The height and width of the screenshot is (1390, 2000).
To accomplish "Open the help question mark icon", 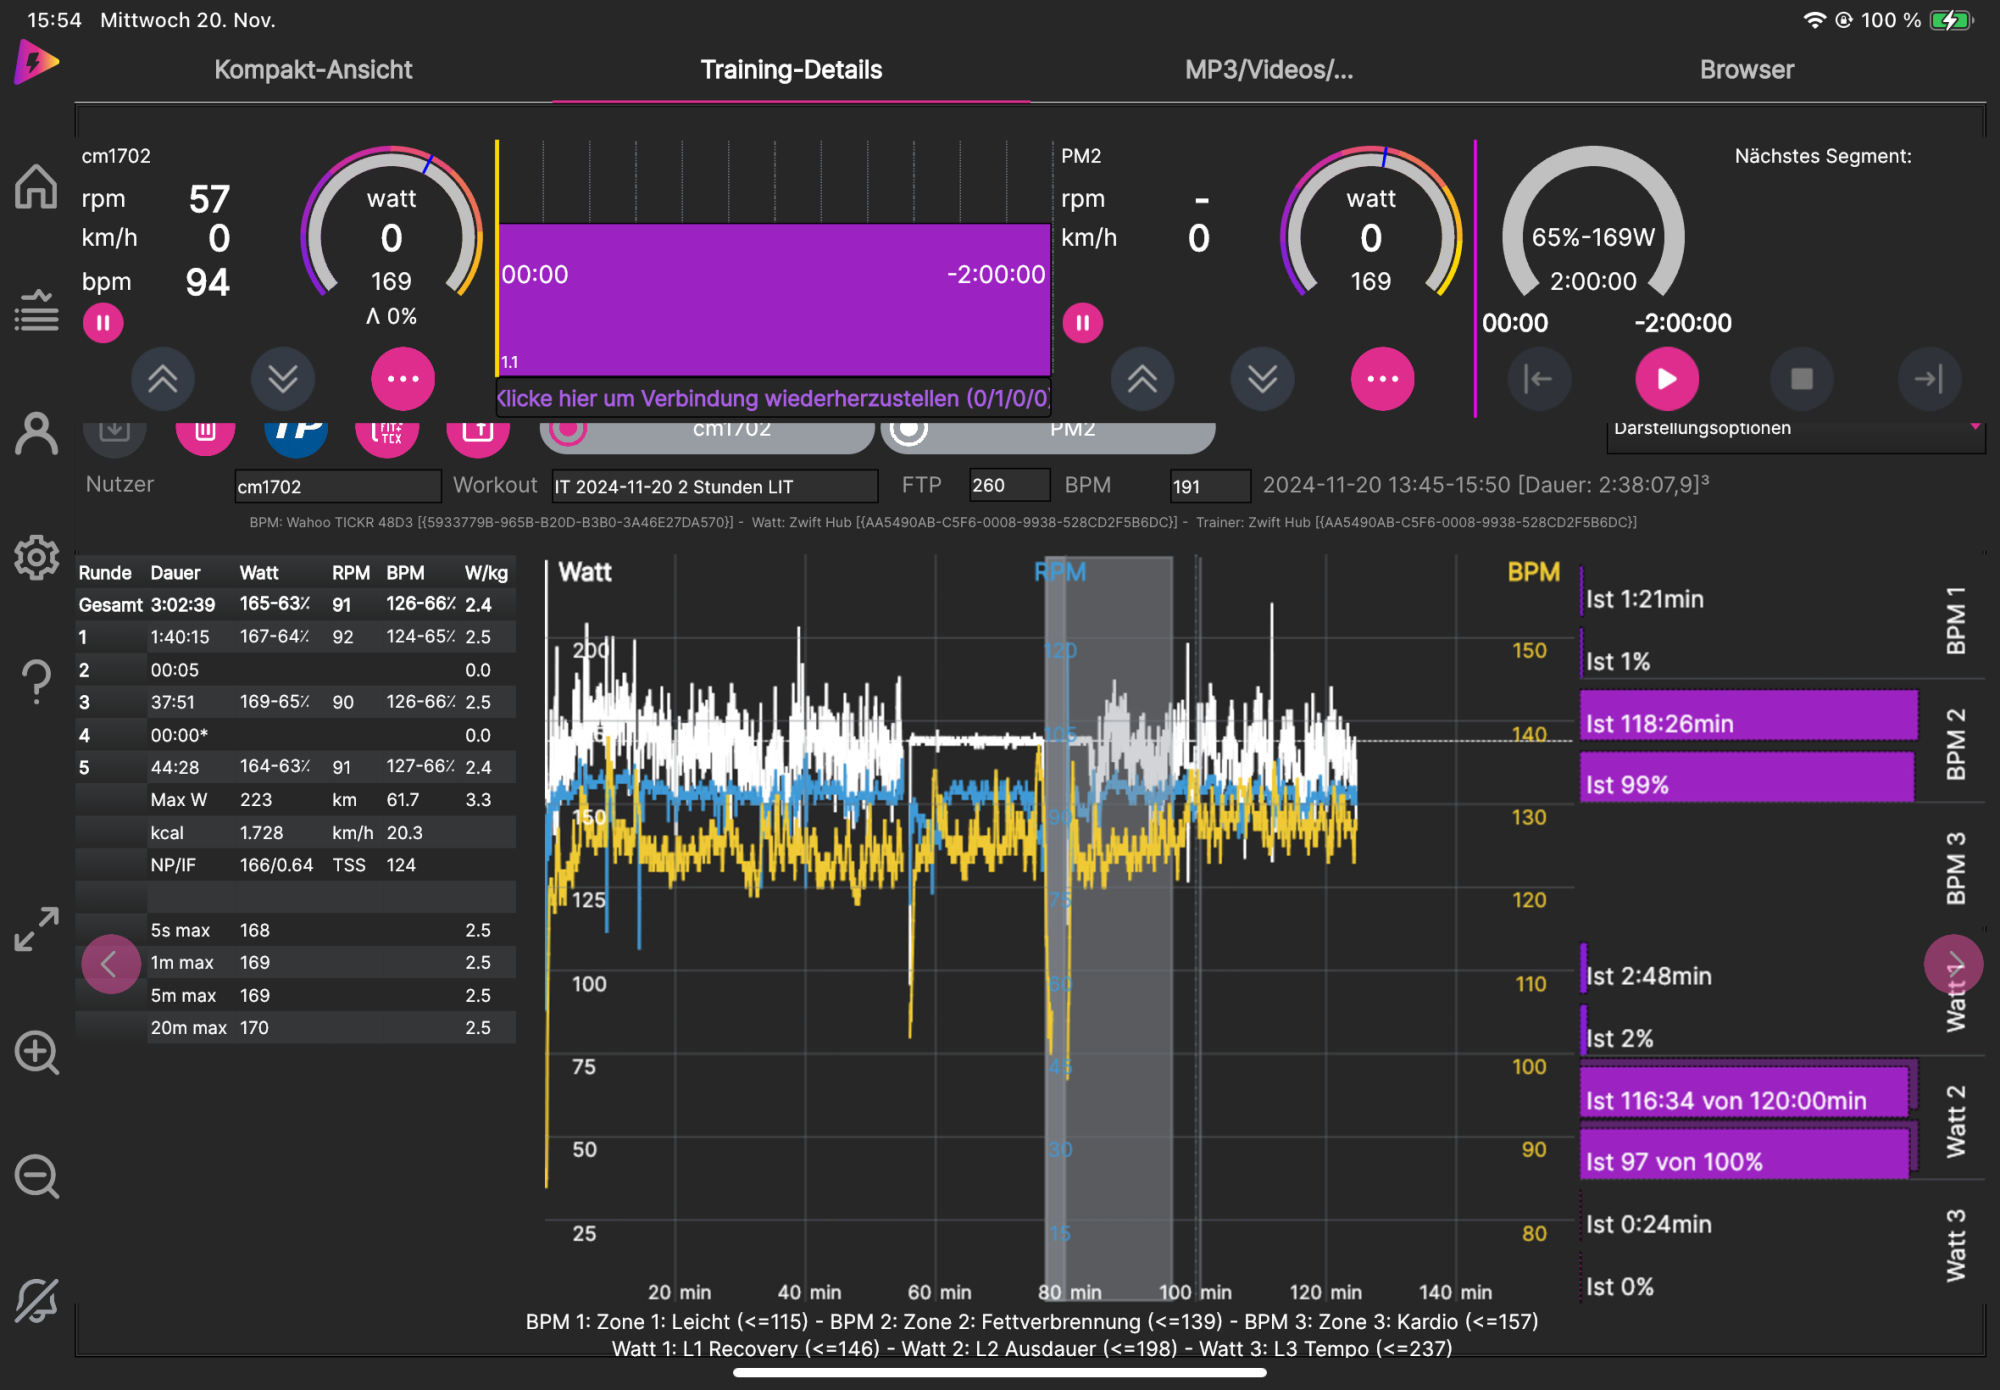I will [x=36, y=682].
